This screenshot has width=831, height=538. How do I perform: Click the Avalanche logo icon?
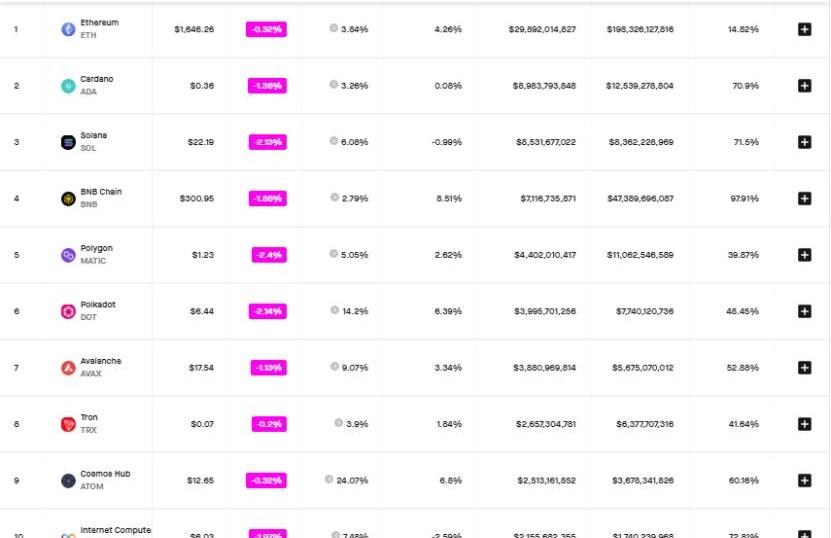68,368
